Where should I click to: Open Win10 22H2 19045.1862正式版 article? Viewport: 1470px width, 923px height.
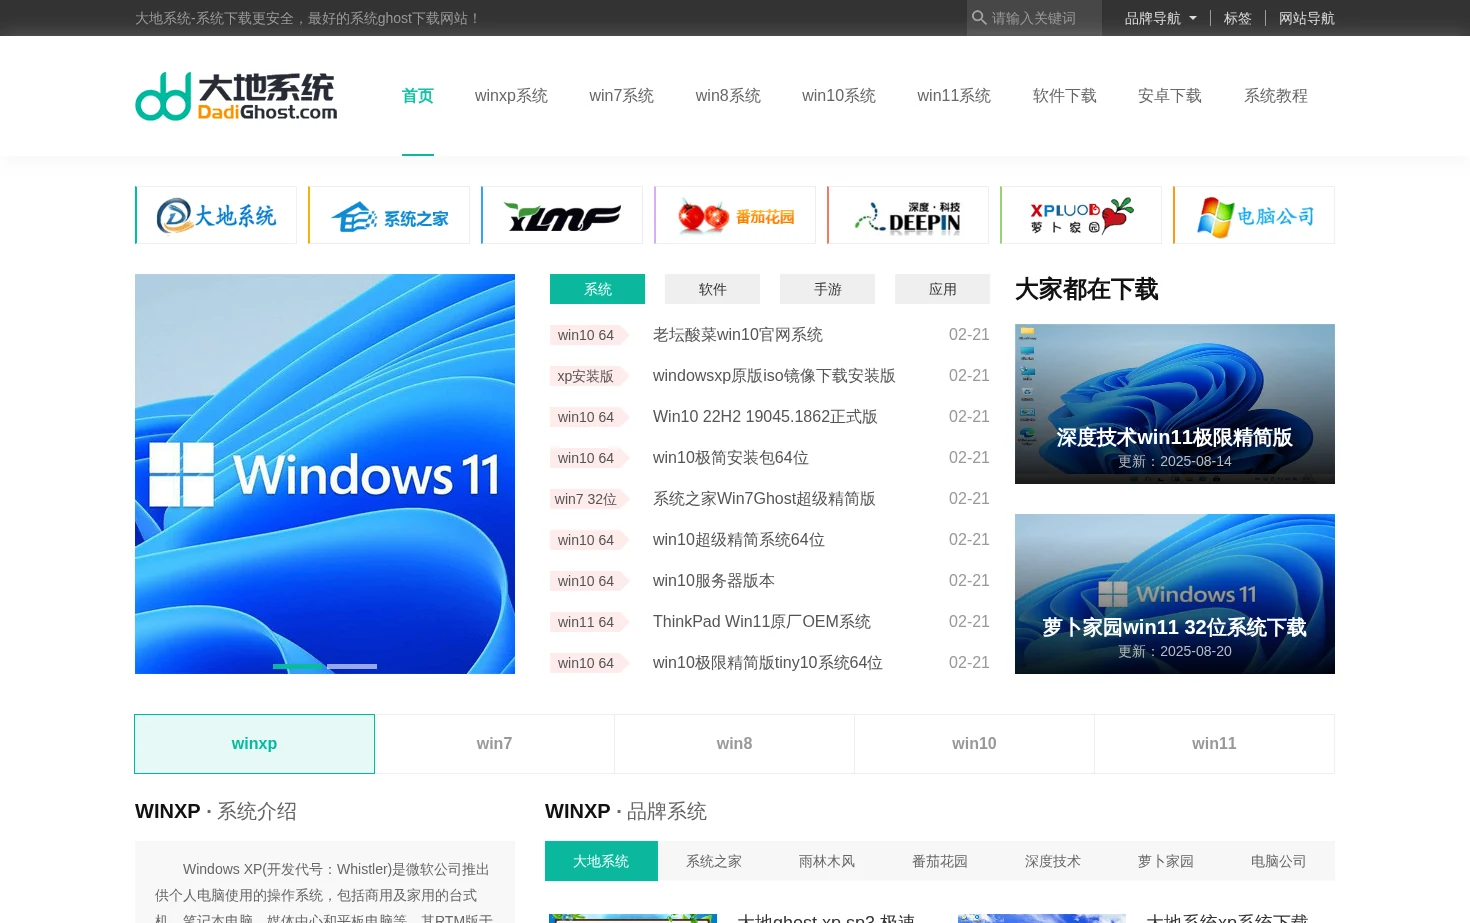click(765, 417)
